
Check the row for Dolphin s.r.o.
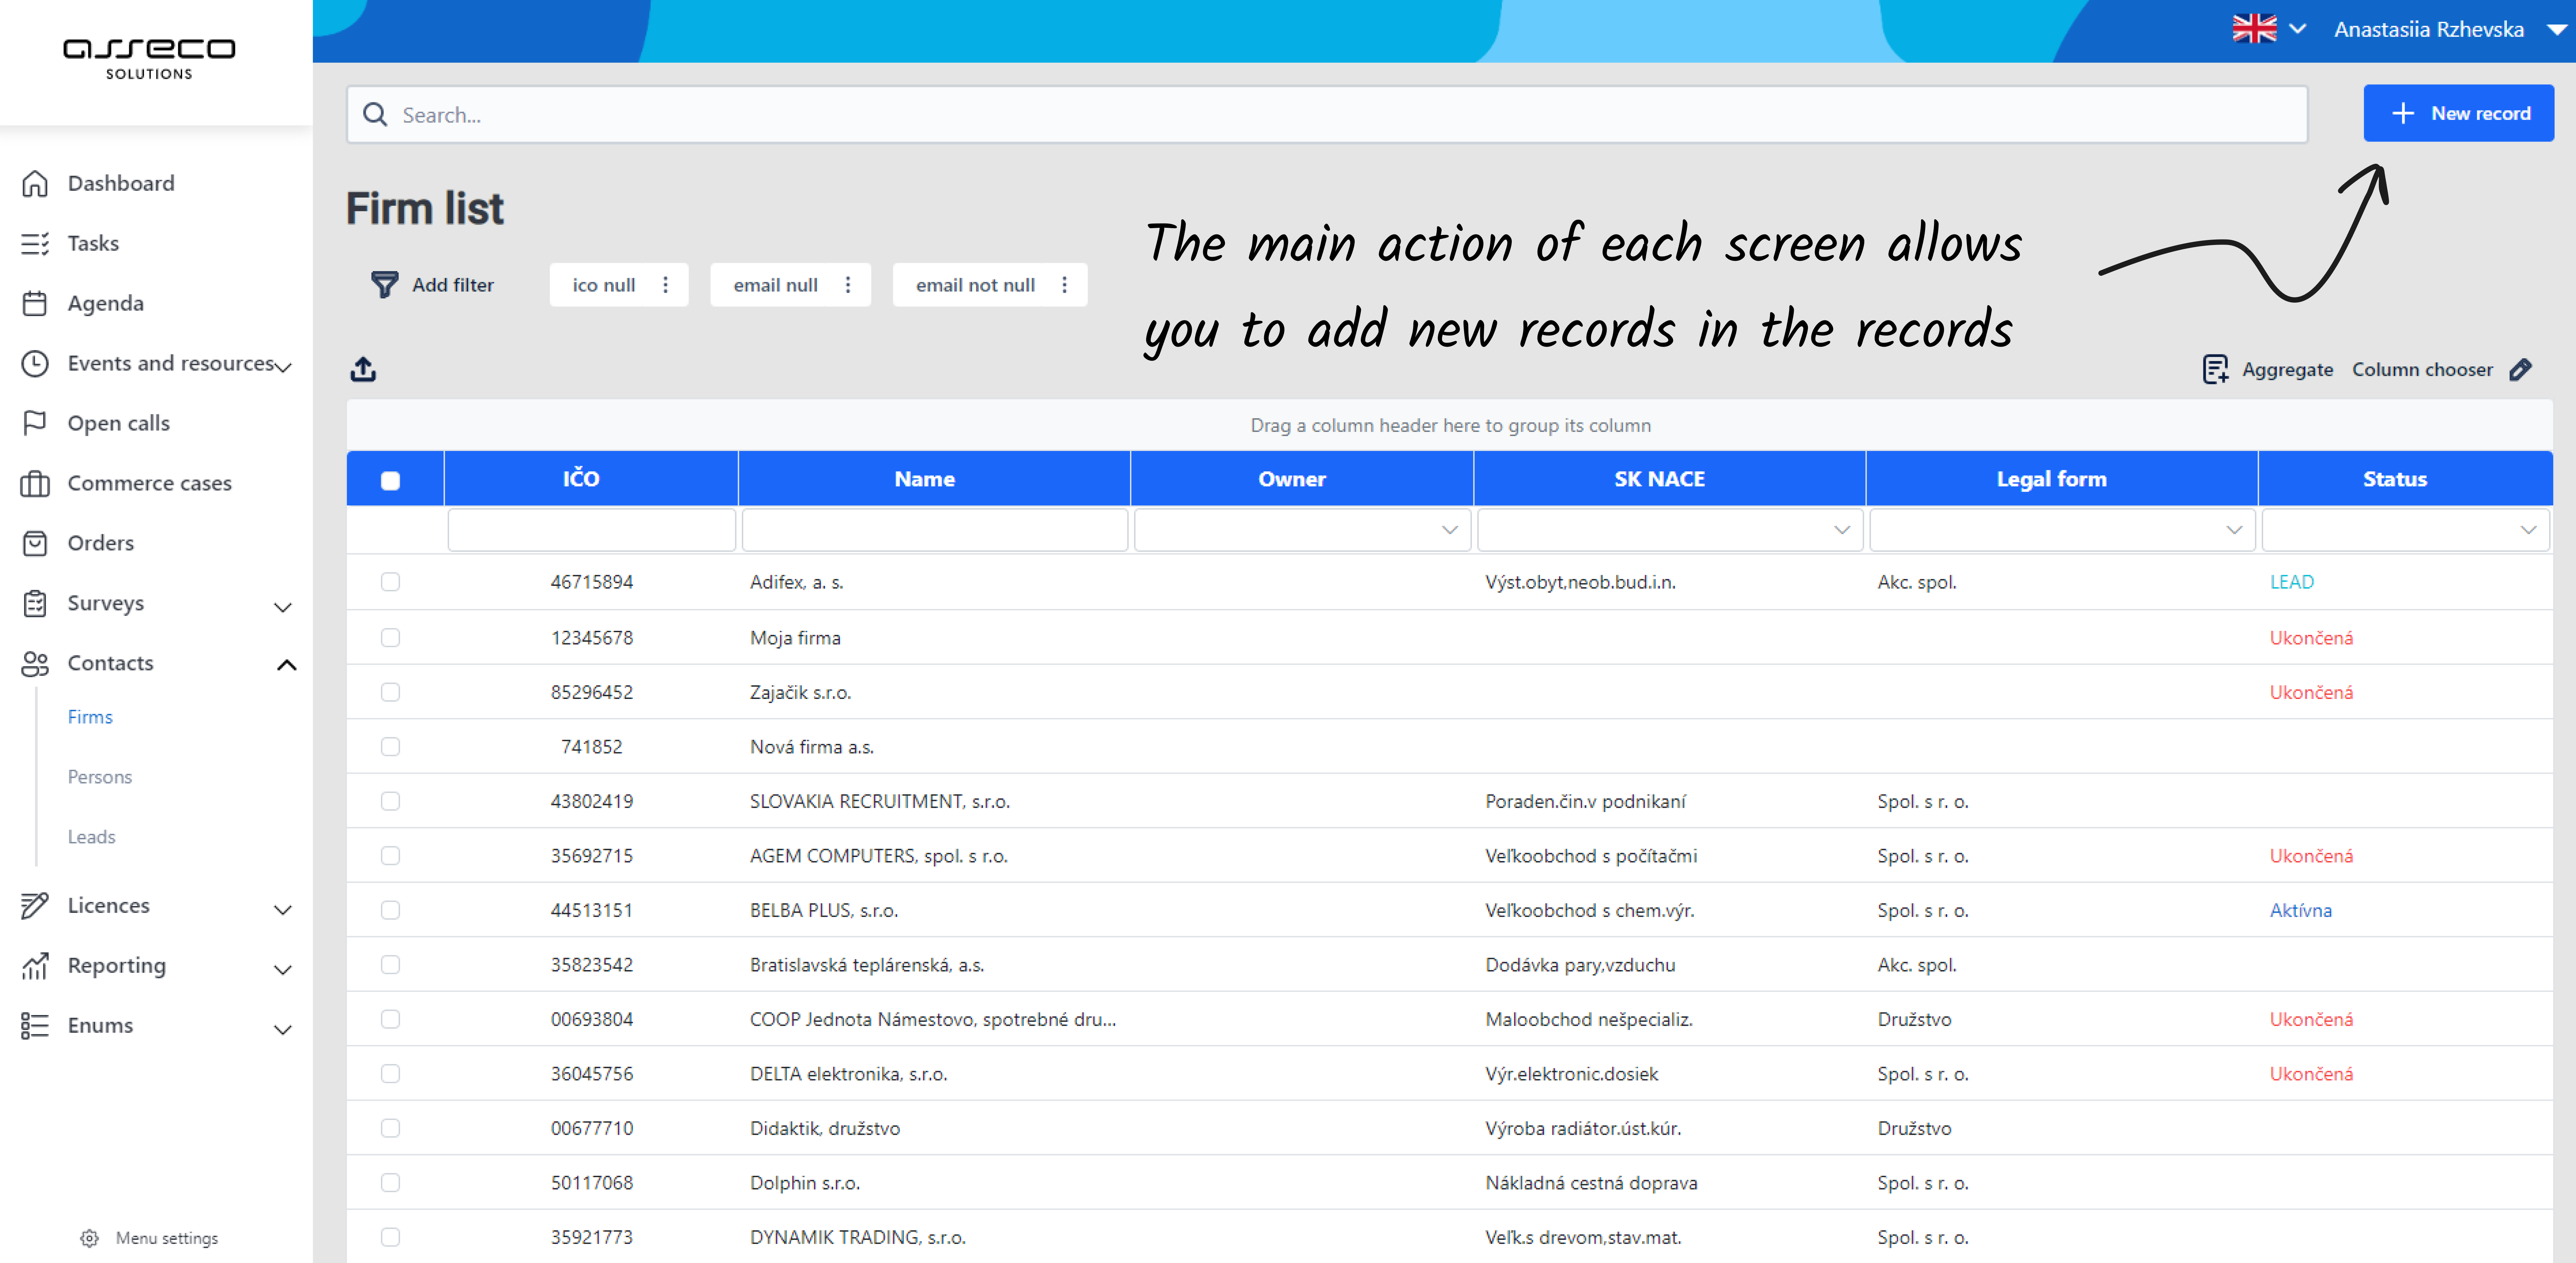click(x=390, y=1183)
